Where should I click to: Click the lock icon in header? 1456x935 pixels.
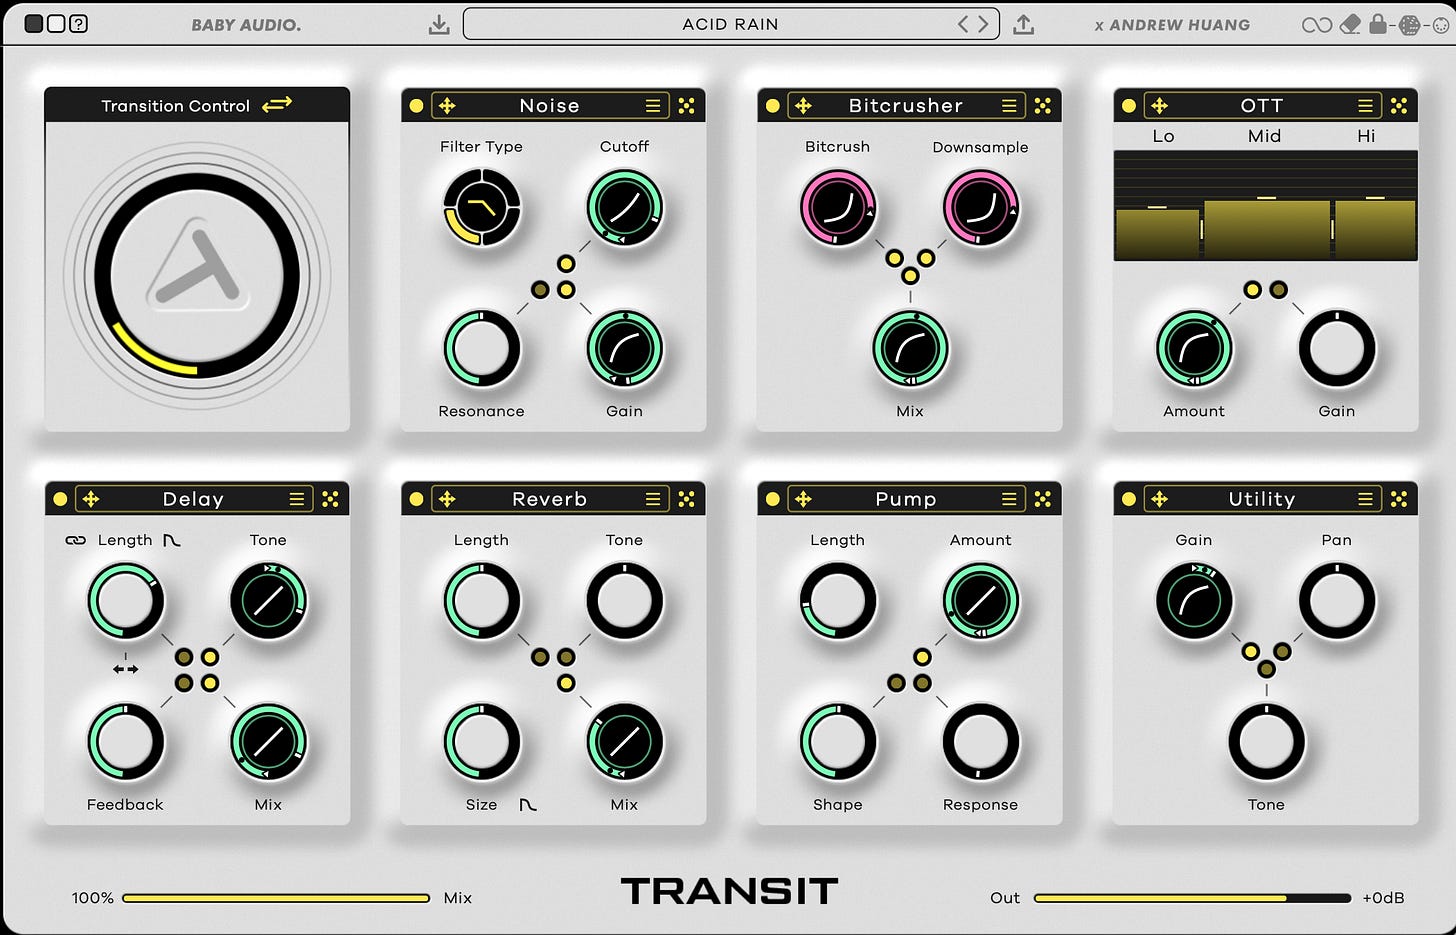[x=1378, y=23]
